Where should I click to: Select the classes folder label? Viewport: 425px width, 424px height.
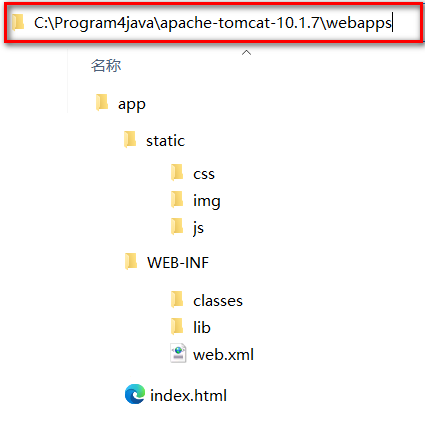pyautogui.click(x=218, y=301)
